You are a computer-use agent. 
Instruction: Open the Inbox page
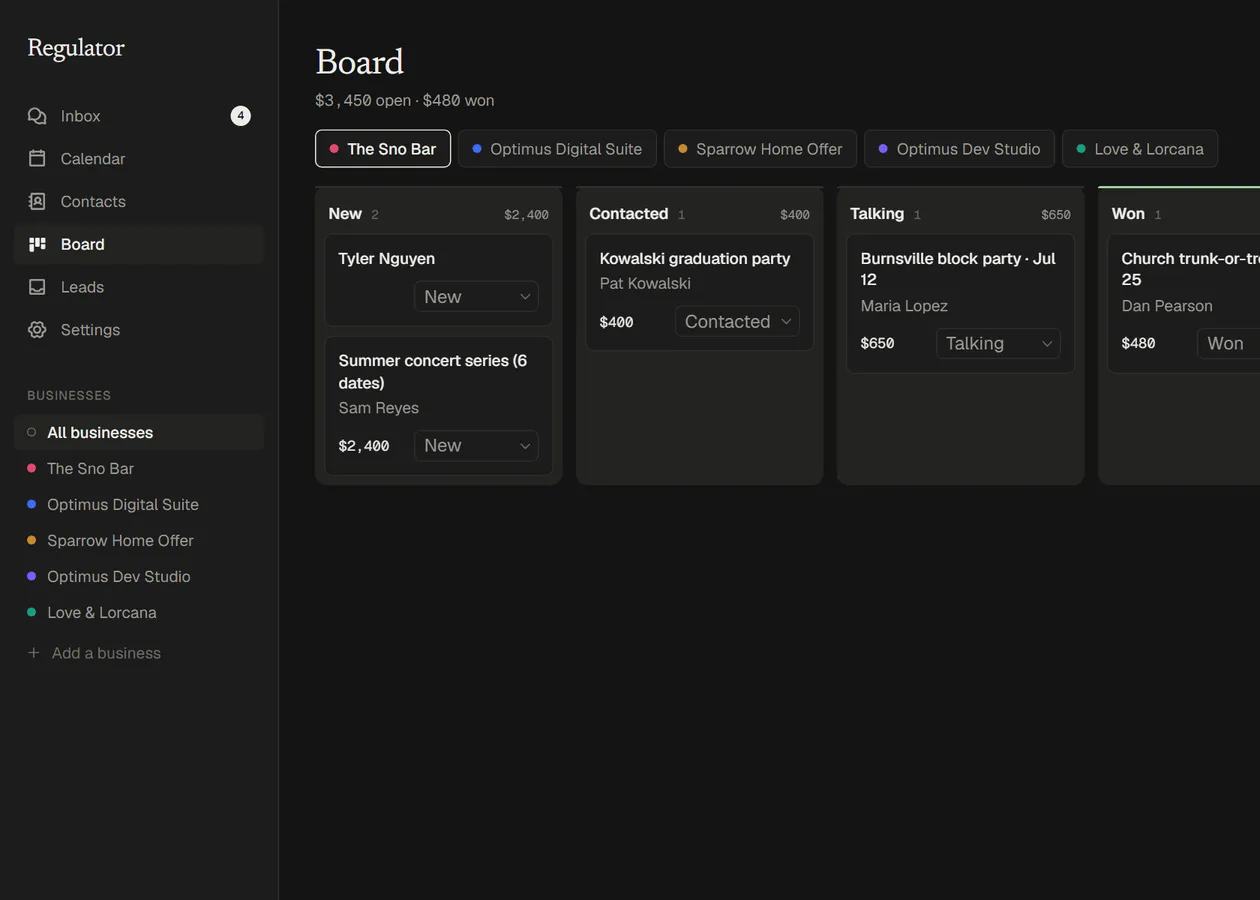[139, 116]
